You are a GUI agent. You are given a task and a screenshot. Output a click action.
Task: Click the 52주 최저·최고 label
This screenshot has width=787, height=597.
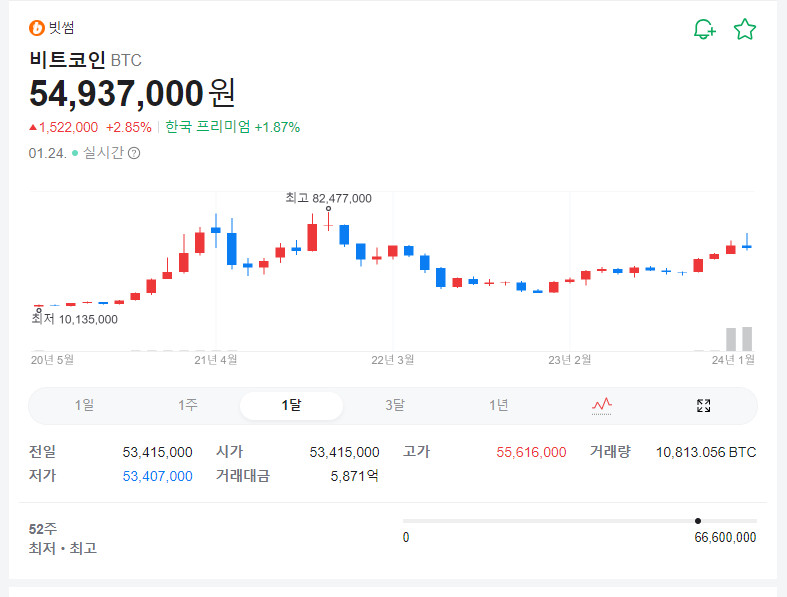tap(63, 539)
